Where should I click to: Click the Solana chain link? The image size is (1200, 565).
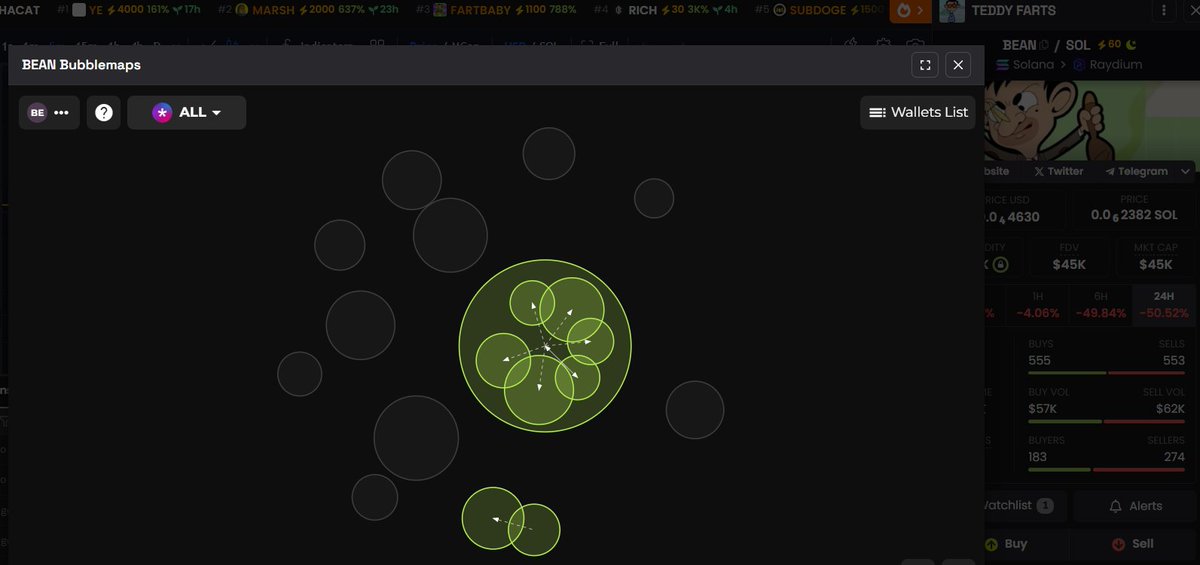click(x=1026, y=64)
